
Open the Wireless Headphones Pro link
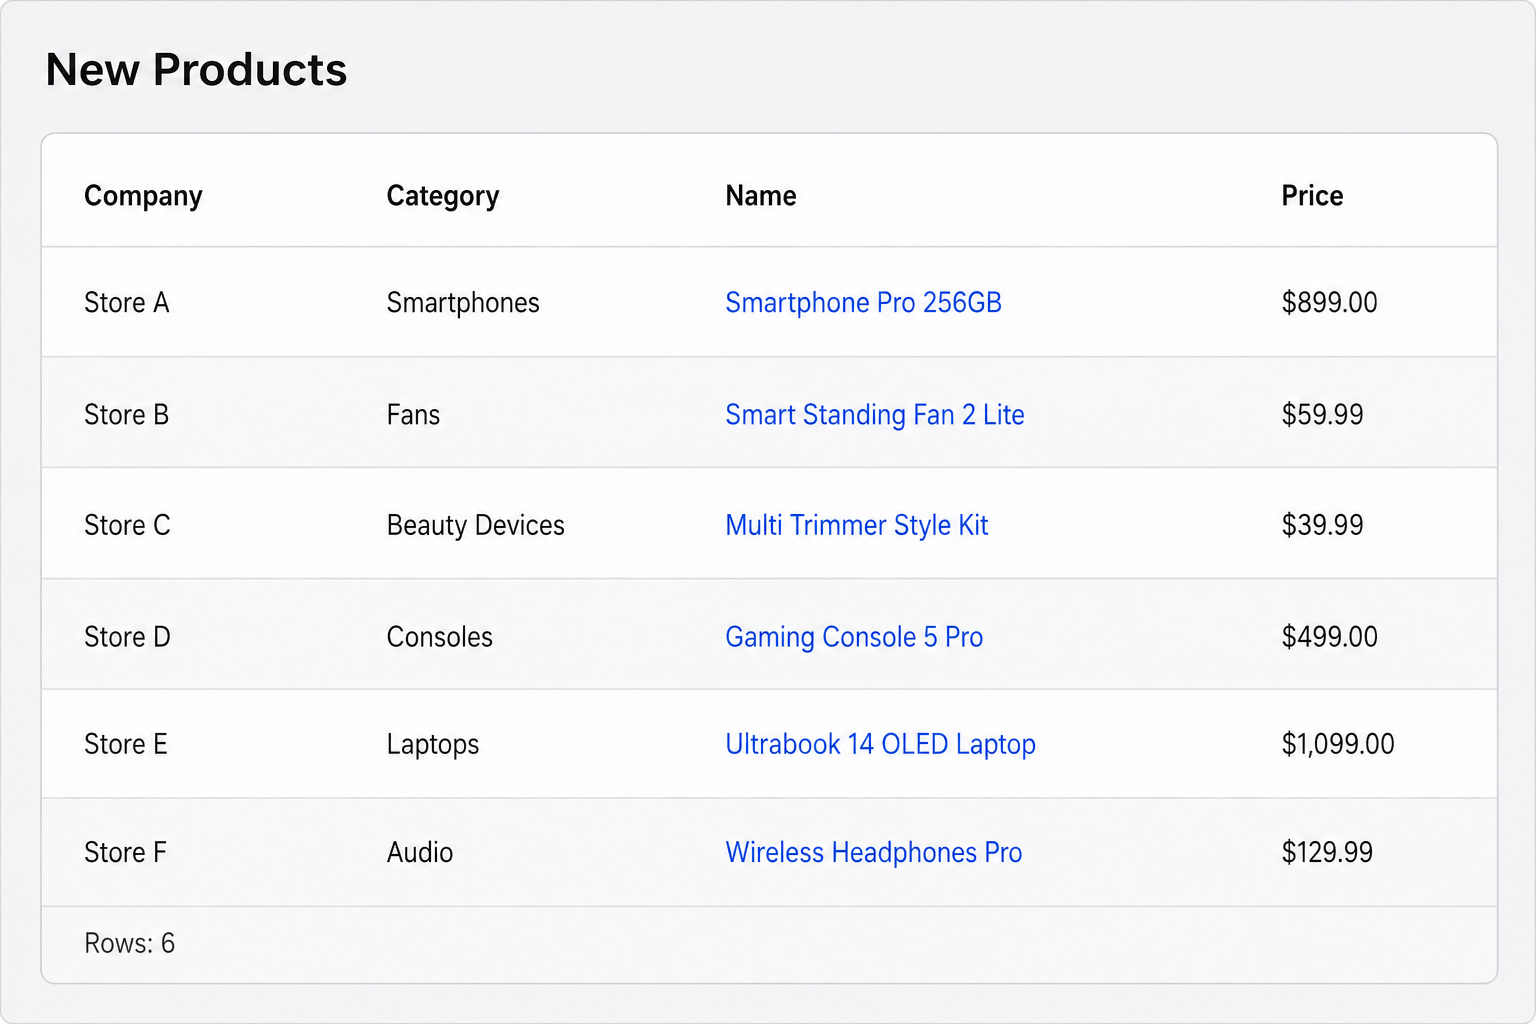click(874, 853)
